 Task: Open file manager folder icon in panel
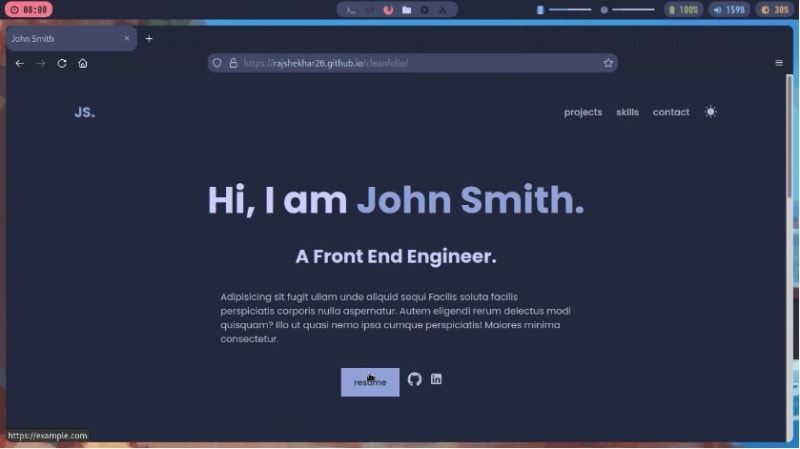(406, 9)
